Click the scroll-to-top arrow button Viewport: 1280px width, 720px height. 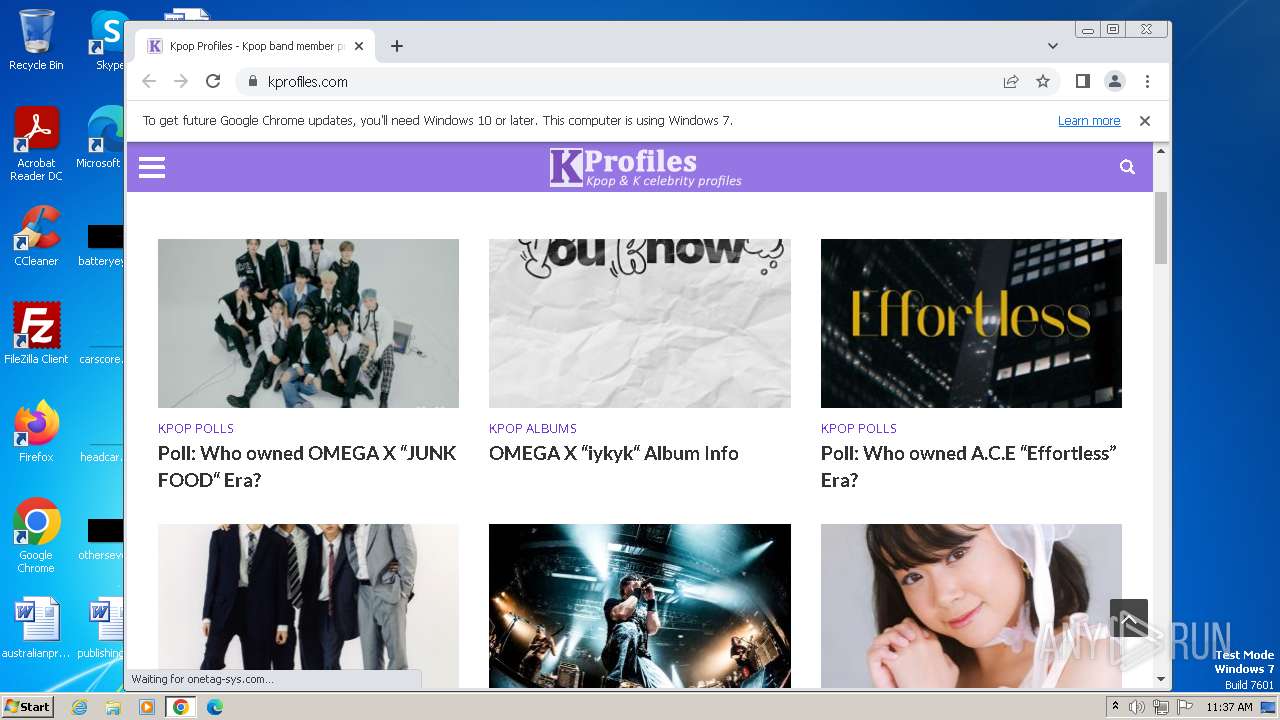(x=1129, y=618)
